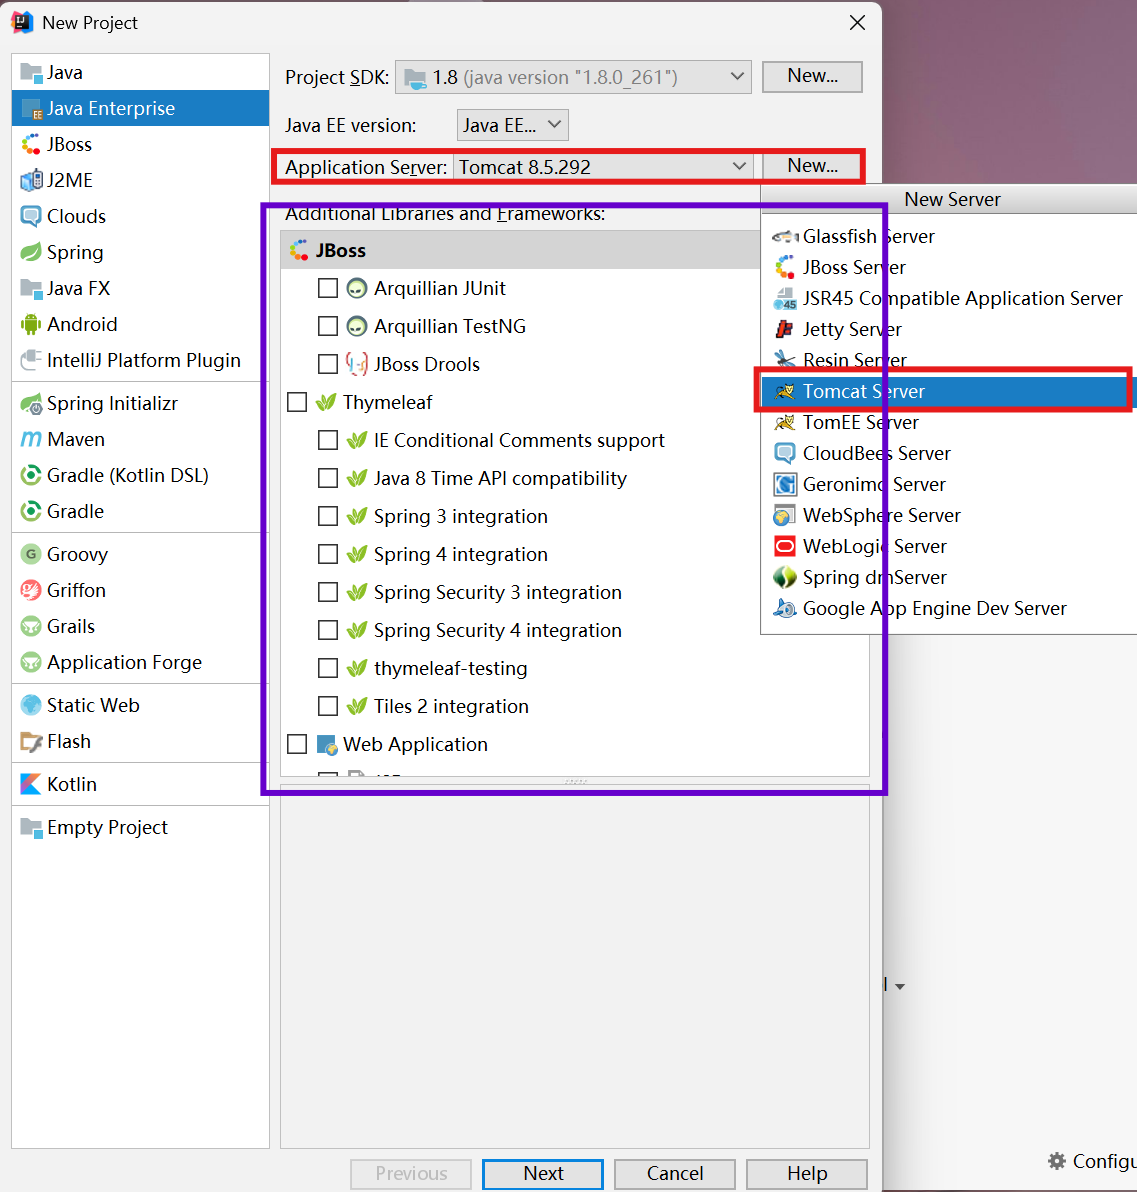The height and width of the screenshot is (1192, 1137).
Task: Click the WebSphere Server icon
Action: 784,515
